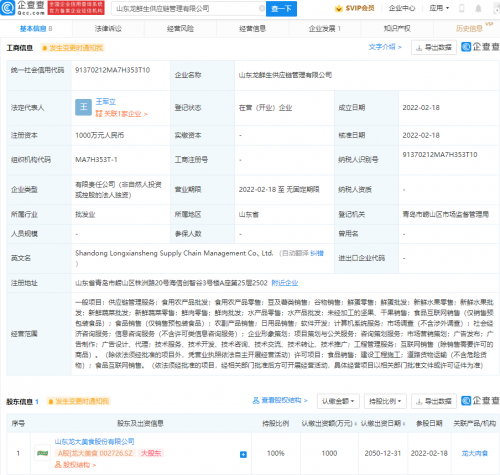Select the 在营（开业）企业 status text
Viewport: 500px width, 475px height.
265,108
